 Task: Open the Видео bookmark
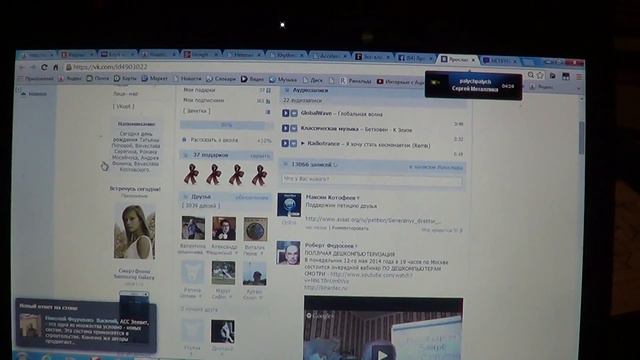252,79
